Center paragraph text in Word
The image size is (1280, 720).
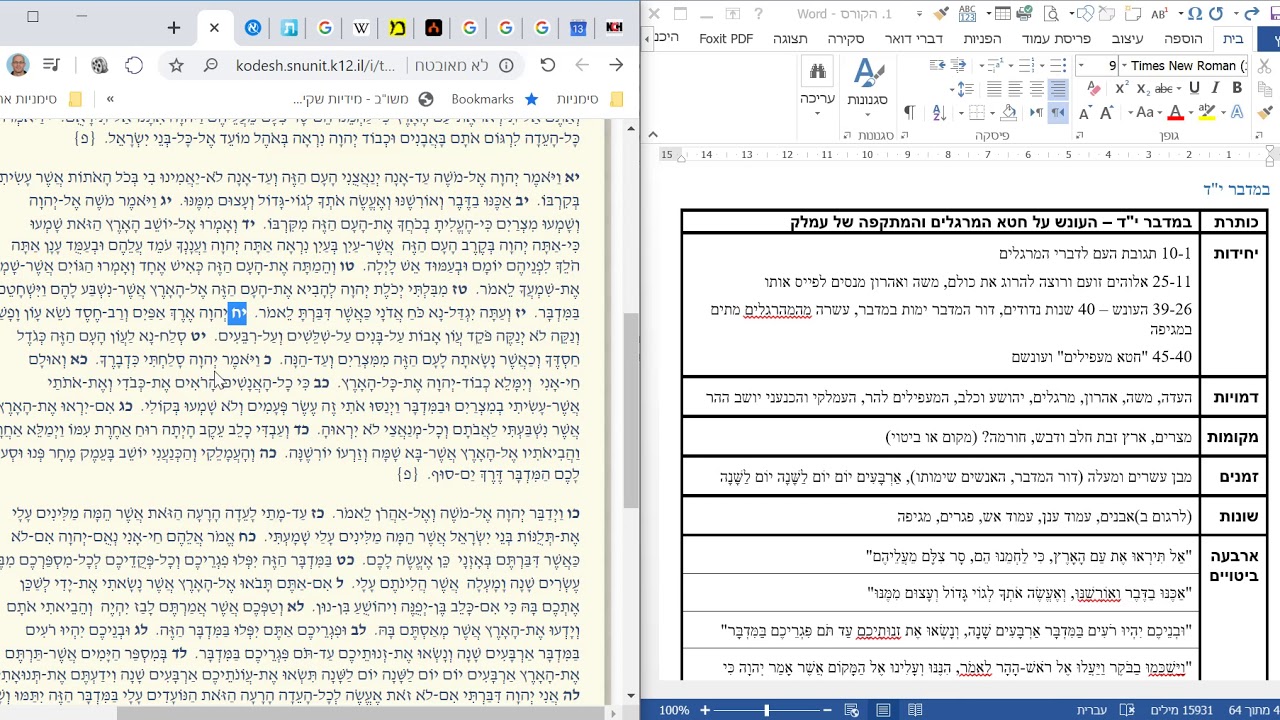click(x=1037, y=88)
